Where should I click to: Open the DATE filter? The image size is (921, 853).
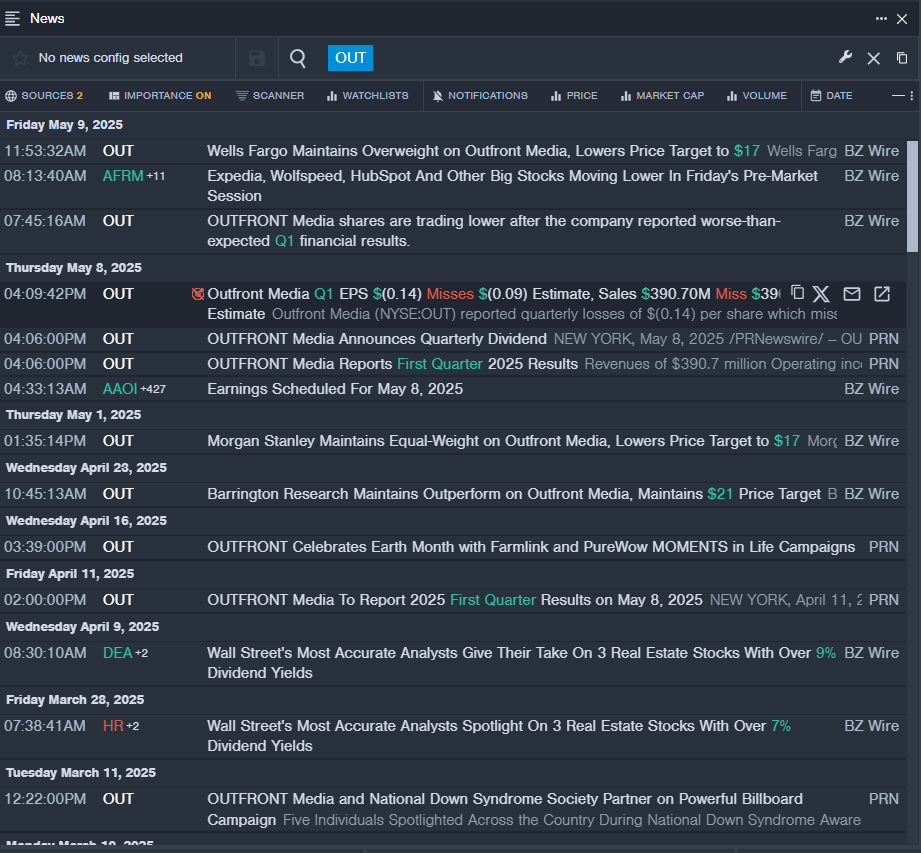pos(831,95)
